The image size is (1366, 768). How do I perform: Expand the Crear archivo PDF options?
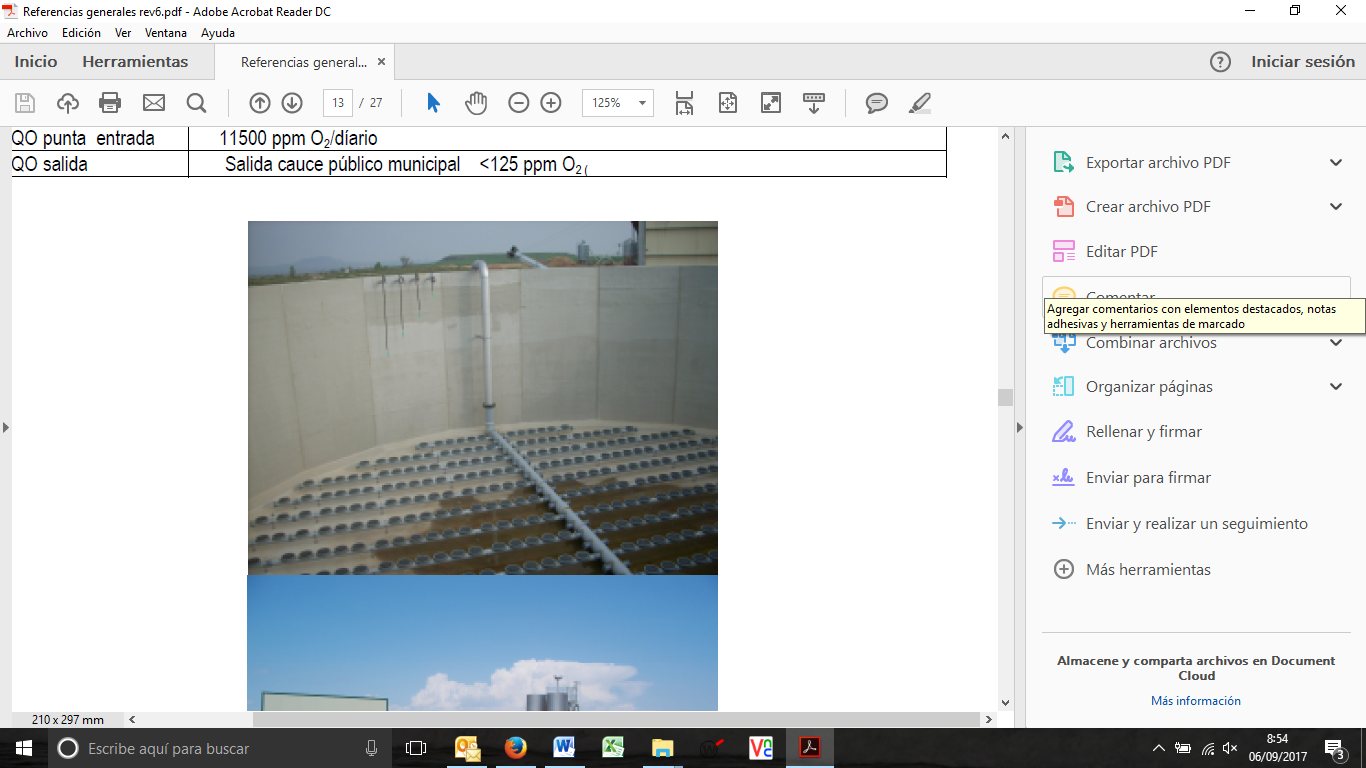(1336, 207)
